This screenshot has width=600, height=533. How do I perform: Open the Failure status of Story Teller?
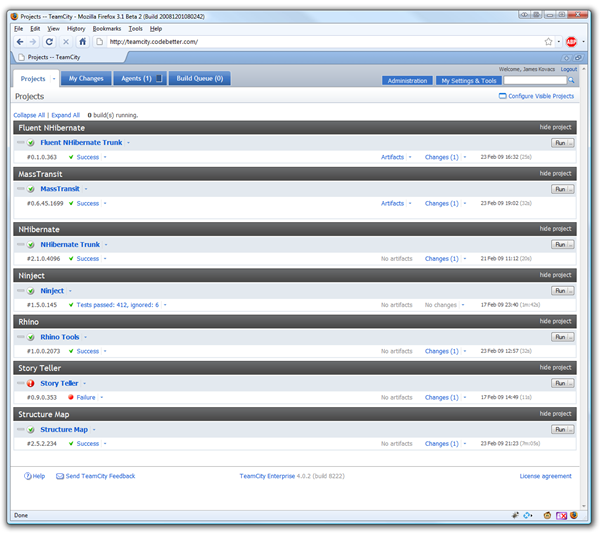tap(86, 398)
